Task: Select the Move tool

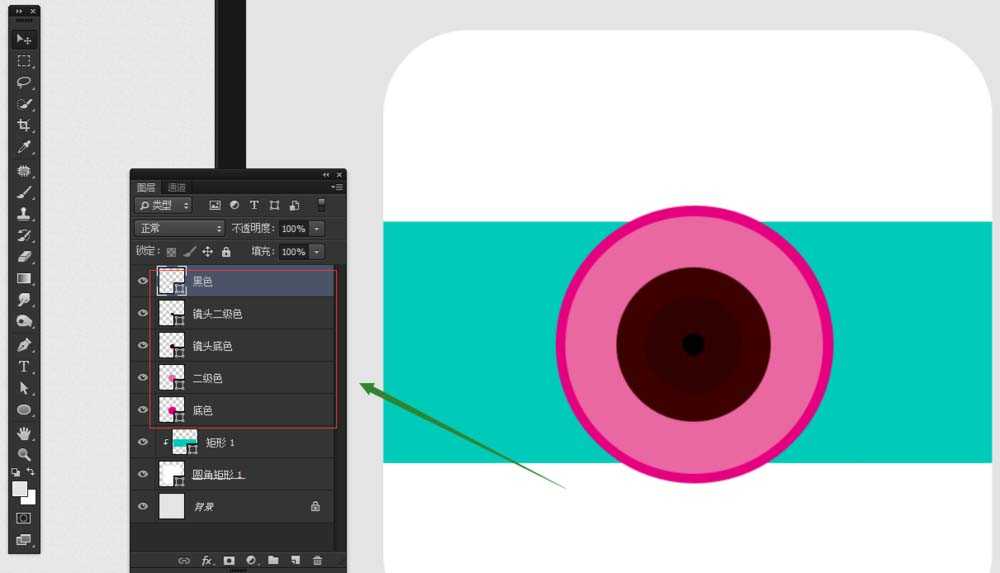Action: click(24, 39)
